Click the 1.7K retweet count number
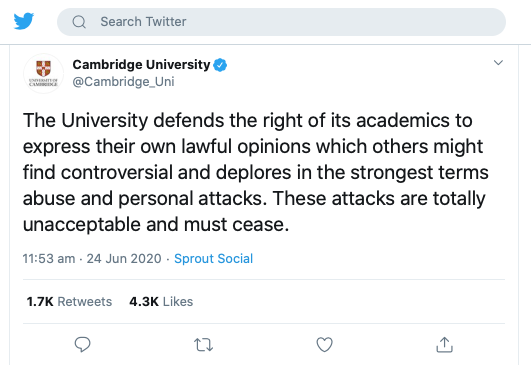 pyautogui.click(x=40, y=302)
